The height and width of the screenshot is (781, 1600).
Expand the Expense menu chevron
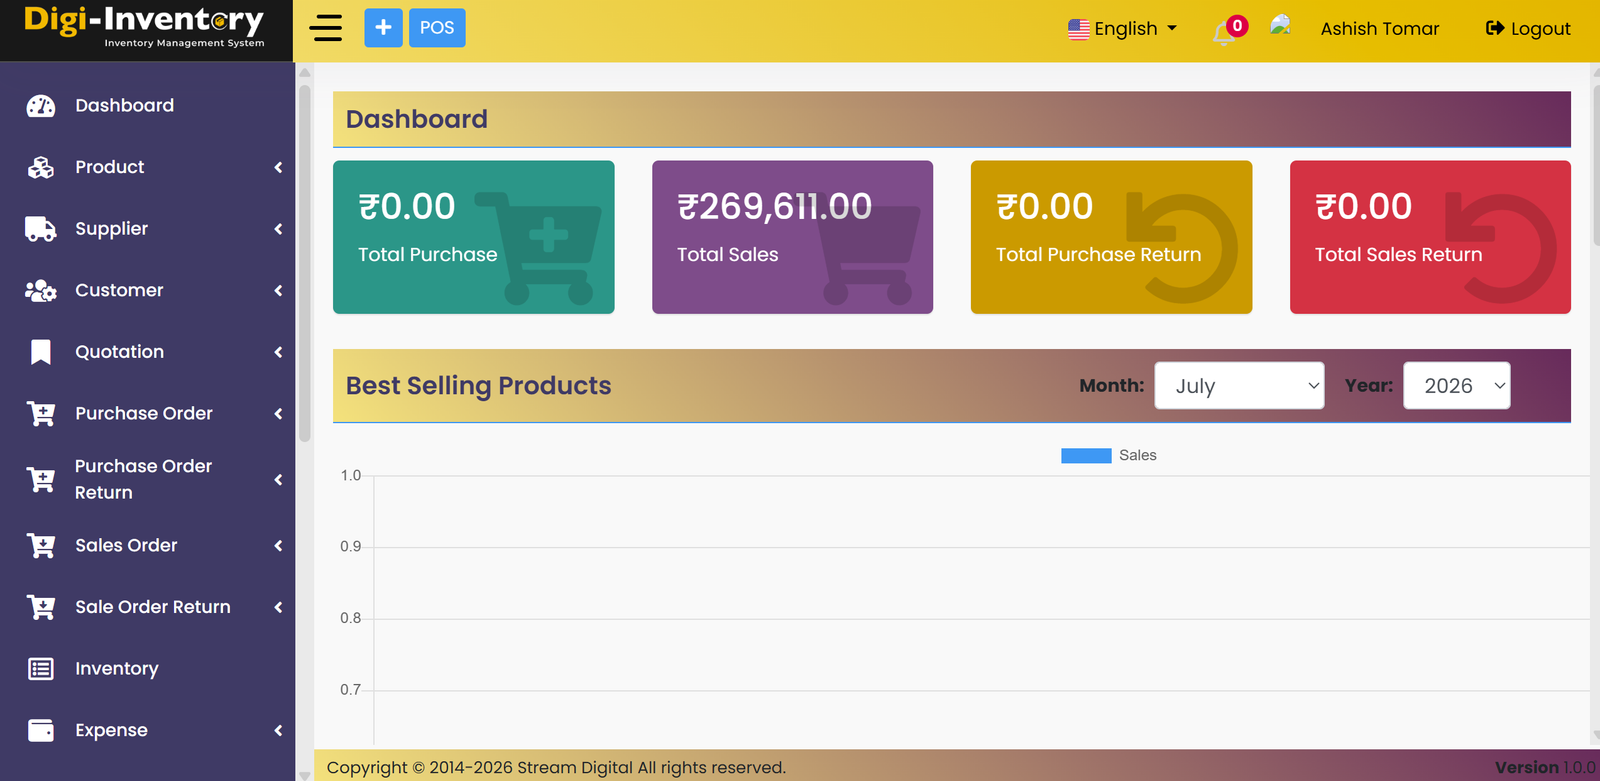point(278,731)
